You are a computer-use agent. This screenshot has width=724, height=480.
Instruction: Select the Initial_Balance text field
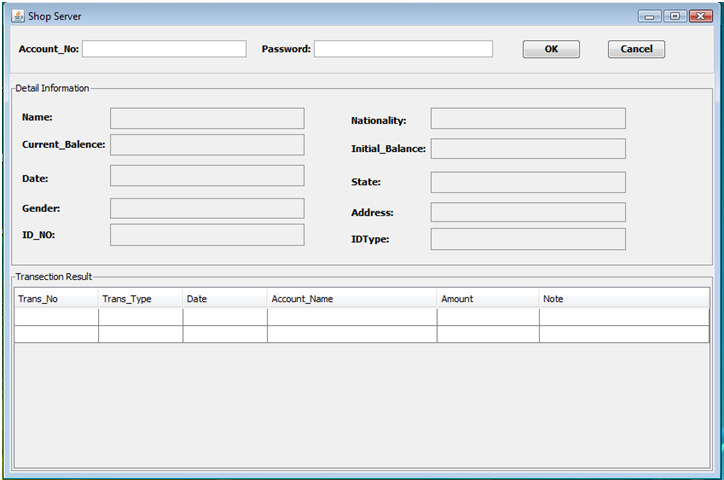tap(528, 149)
